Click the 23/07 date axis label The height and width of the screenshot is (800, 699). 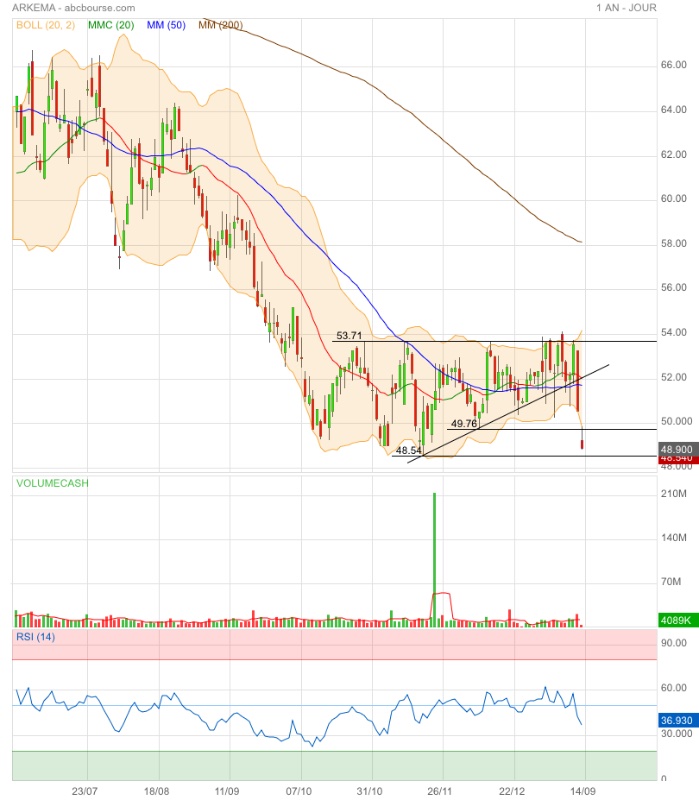(x=85, y=791)
